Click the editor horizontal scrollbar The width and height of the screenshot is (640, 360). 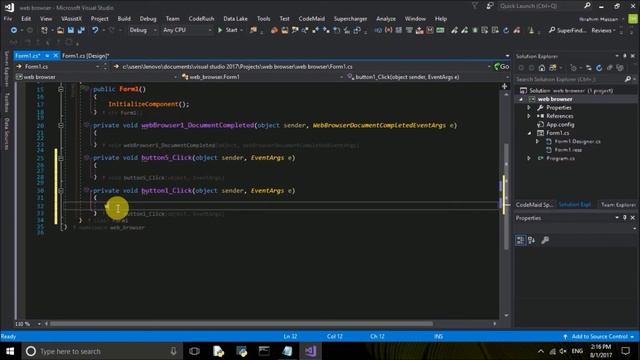241,324
